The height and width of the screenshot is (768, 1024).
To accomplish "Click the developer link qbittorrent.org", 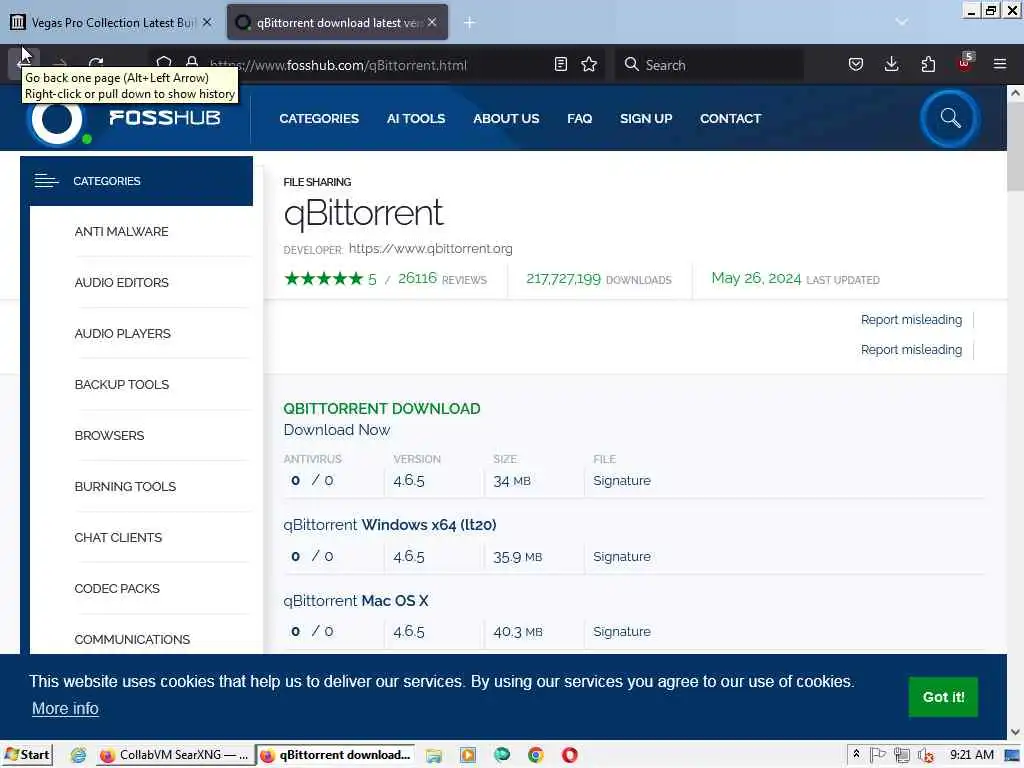I will click(430, 248).
